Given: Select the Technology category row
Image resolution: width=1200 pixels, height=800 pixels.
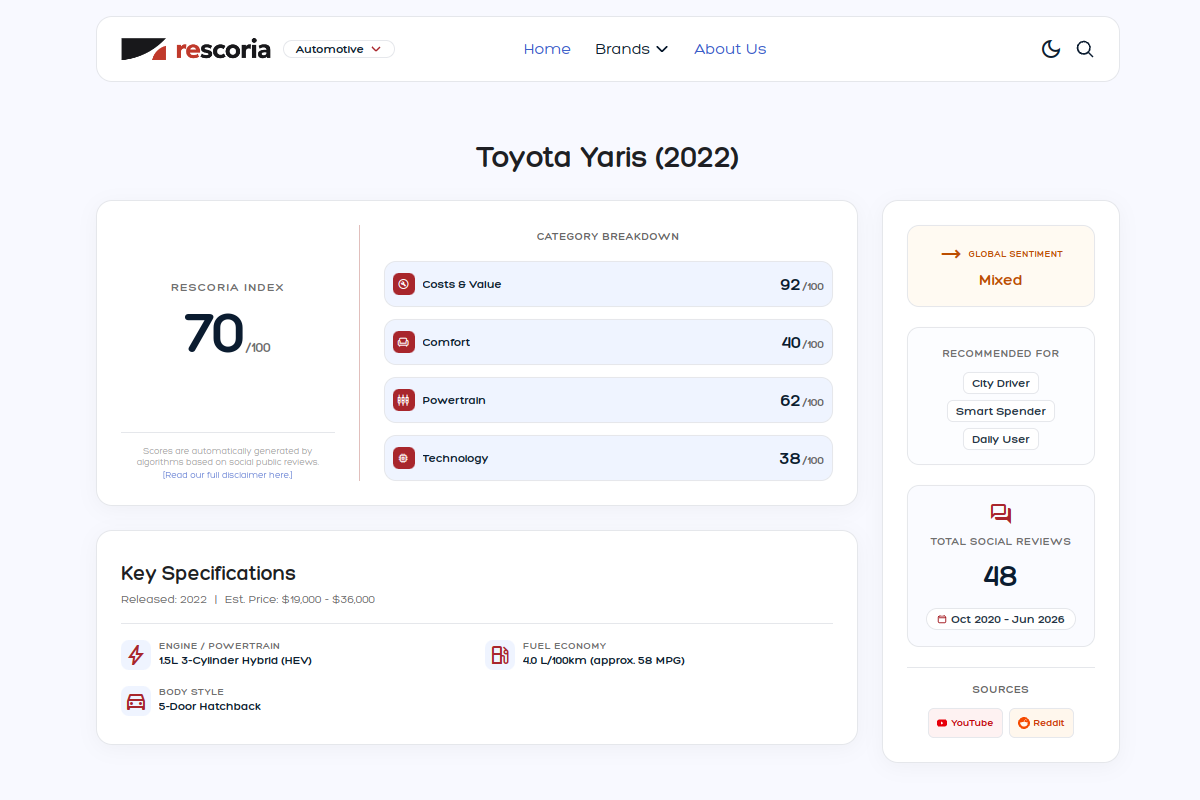Looking at the screenshot, I should (608, 458).
